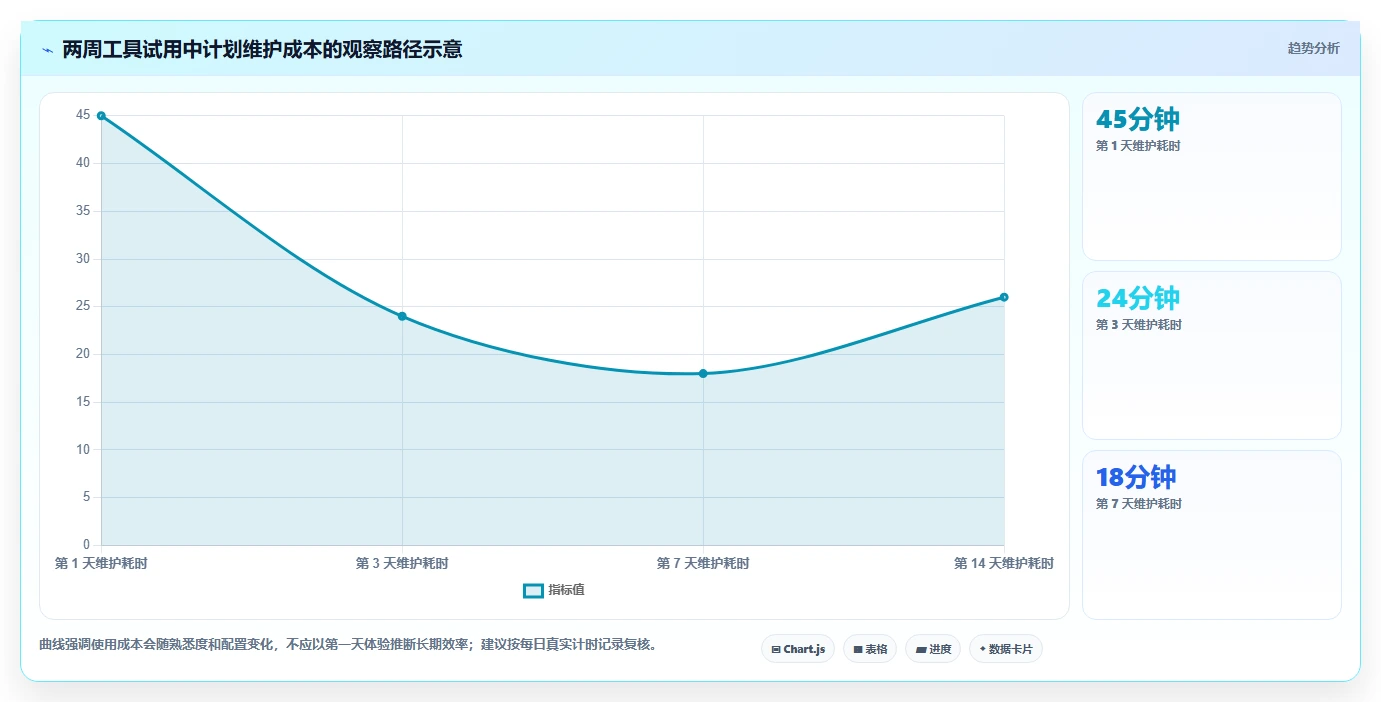
Task: Click the icon inside the Chart.js pill
Action: 776,650
